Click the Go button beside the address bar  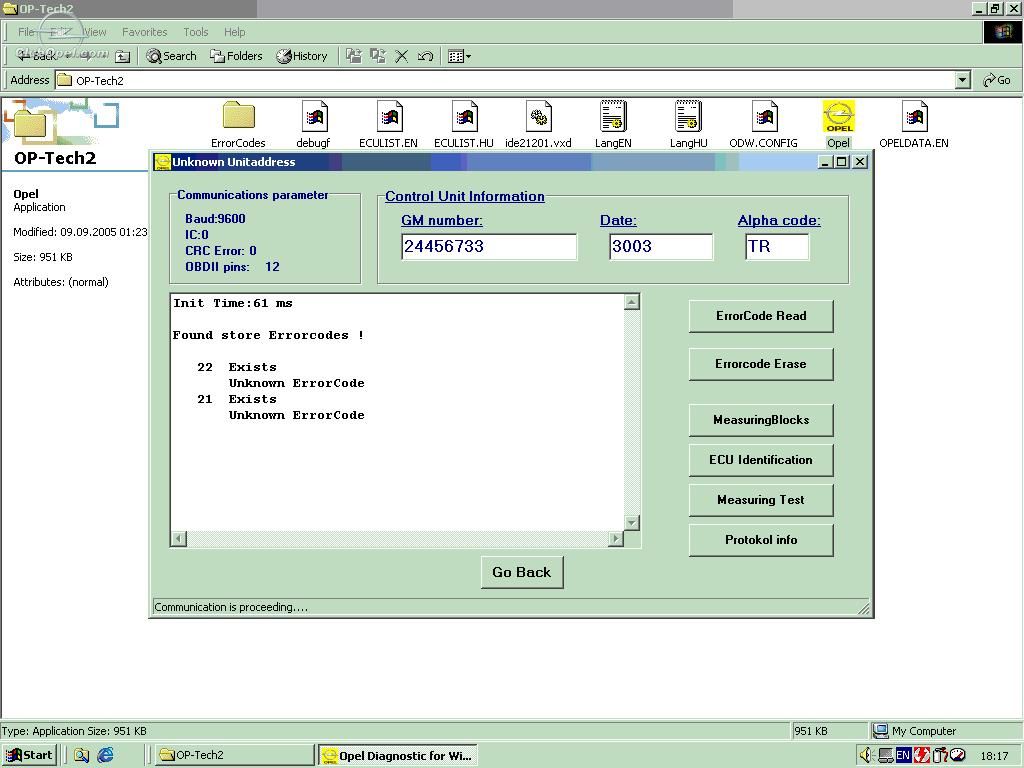click(x=997, y=80)
